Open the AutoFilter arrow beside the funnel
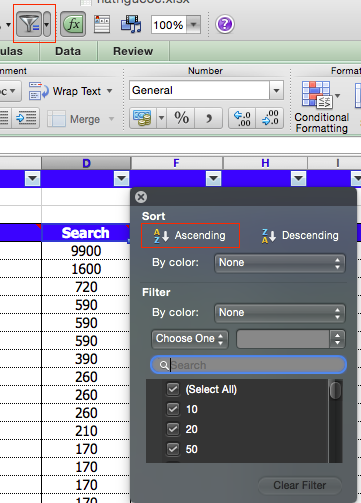 (x=47, y=24)
